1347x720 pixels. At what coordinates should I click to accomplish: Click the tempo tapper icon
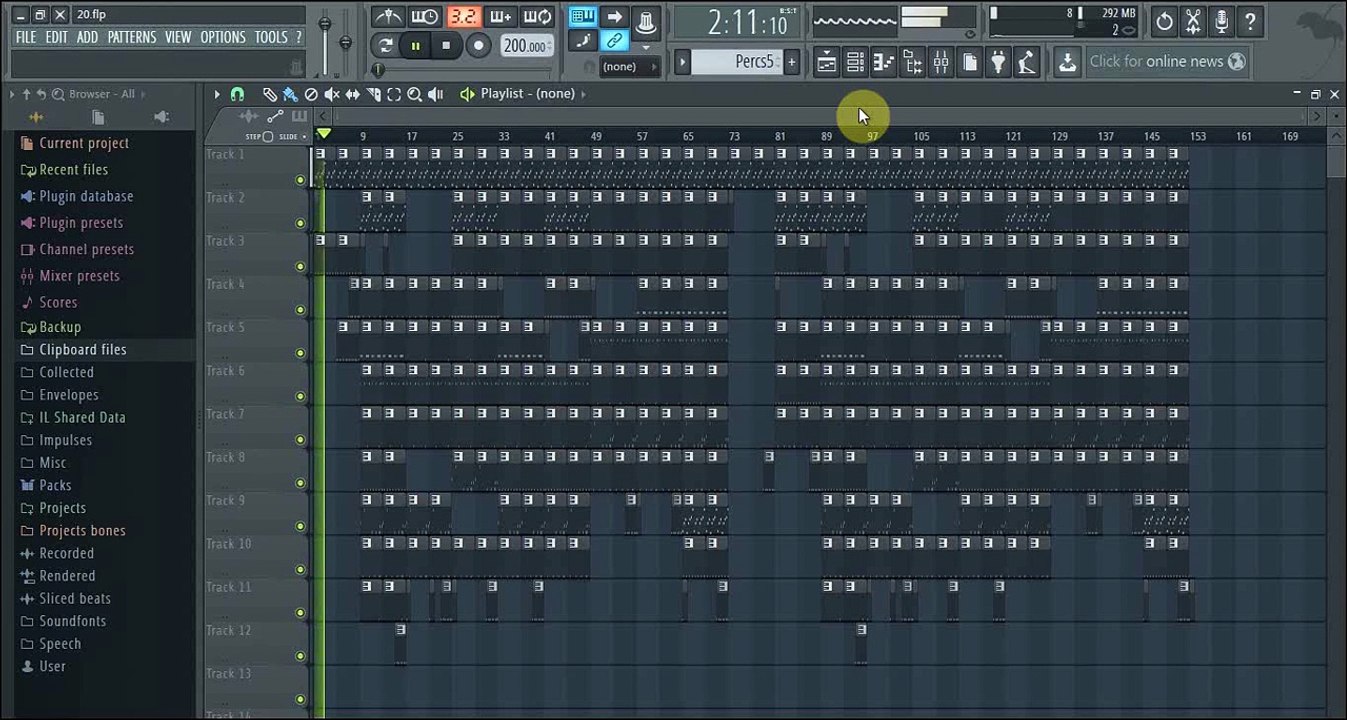pyautogui.click(x=1027, y=62)
